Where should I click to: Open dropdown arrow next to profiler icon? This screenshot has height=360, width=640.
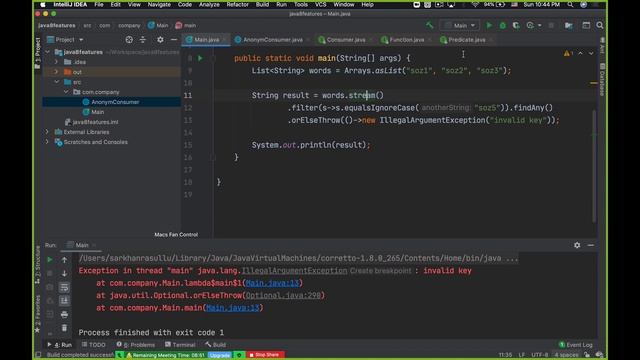pyautogui.click(x=540, y=25)
